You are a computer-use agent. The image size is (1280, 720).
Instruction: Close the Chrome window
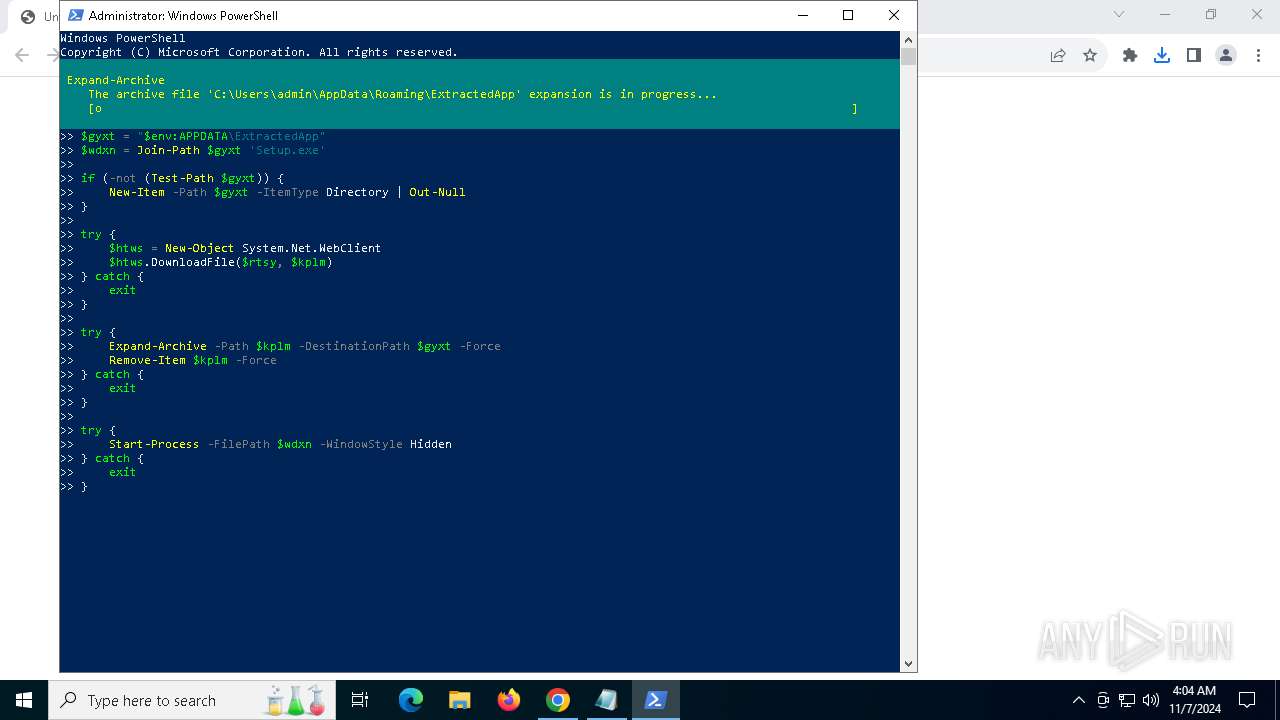click(x=1257, y=14)
